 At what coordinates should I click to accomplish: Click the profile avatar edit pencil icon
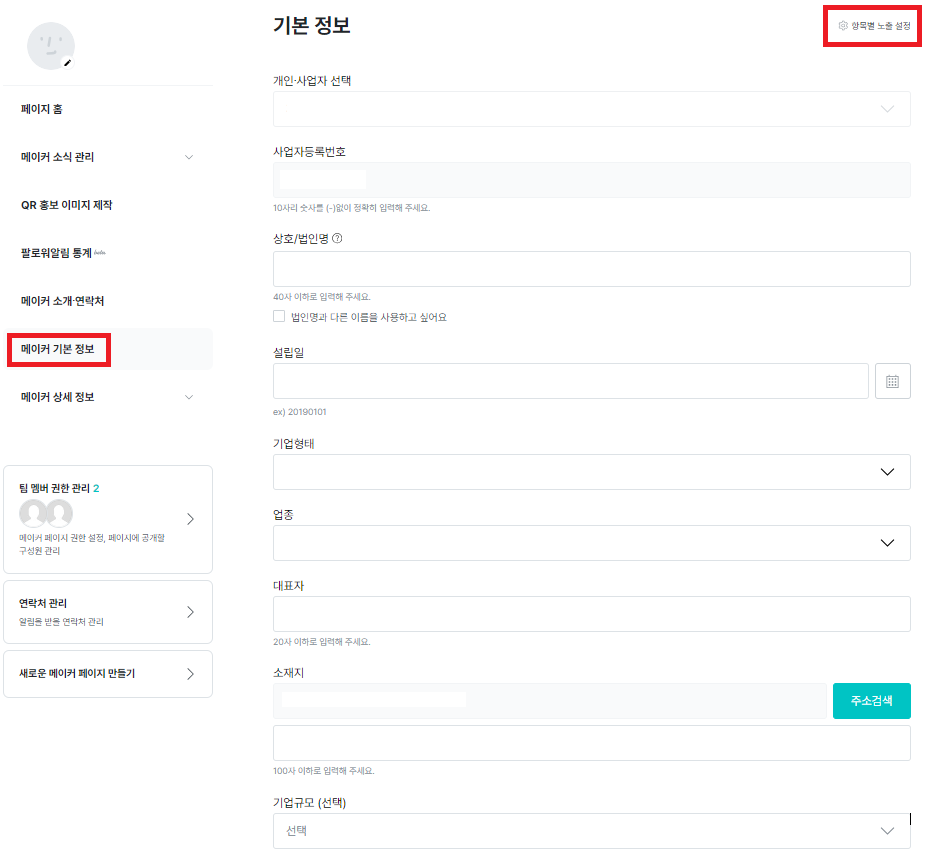tap(68, 63)
